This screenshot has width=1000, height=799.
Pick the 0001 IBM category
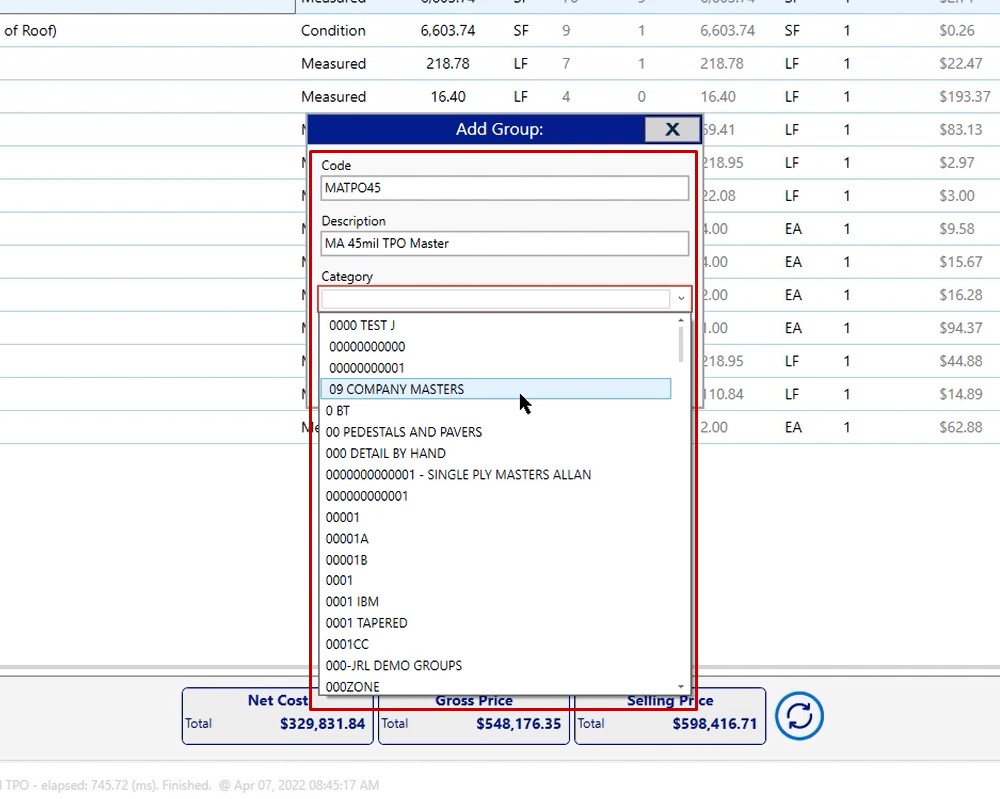[x=352, y=602]
